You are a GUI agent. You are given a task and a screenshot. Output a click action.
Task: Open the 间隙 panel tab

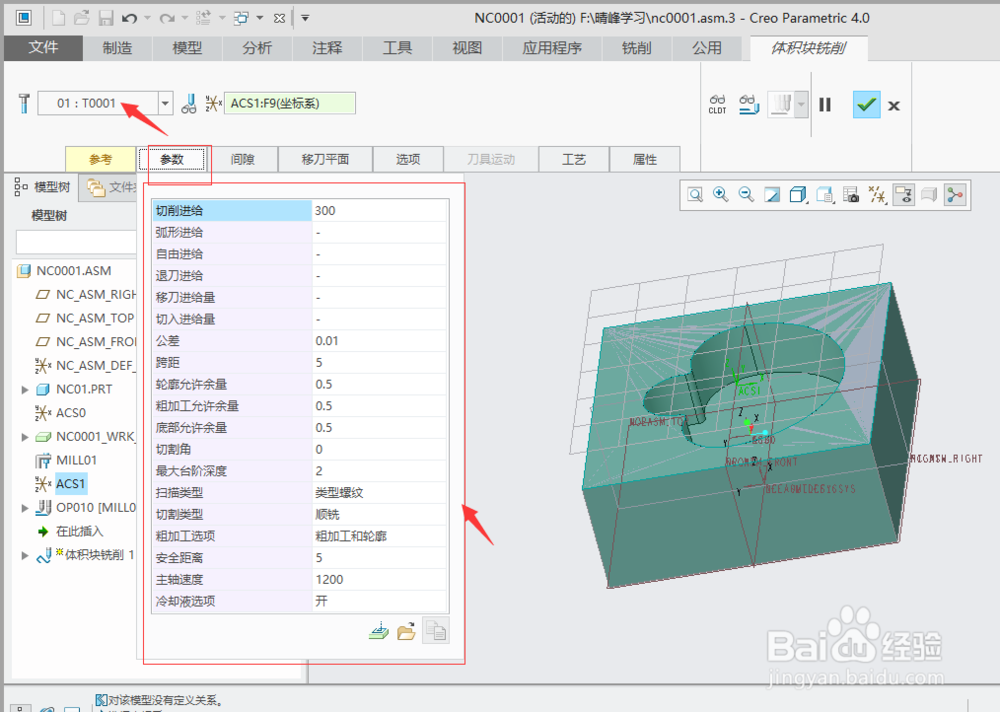pyautogui.click(x=243, y=159)
